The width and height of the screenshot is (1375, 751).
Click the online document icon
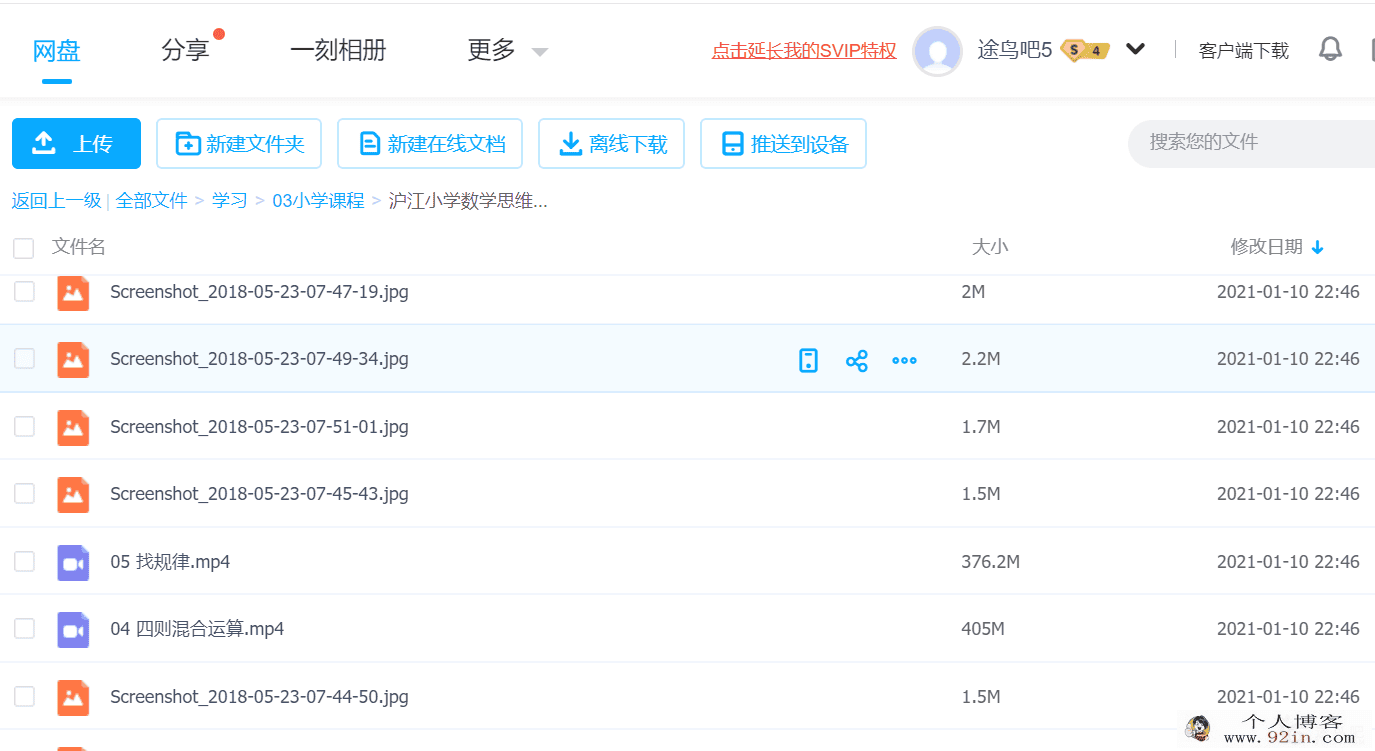[370, 144]
